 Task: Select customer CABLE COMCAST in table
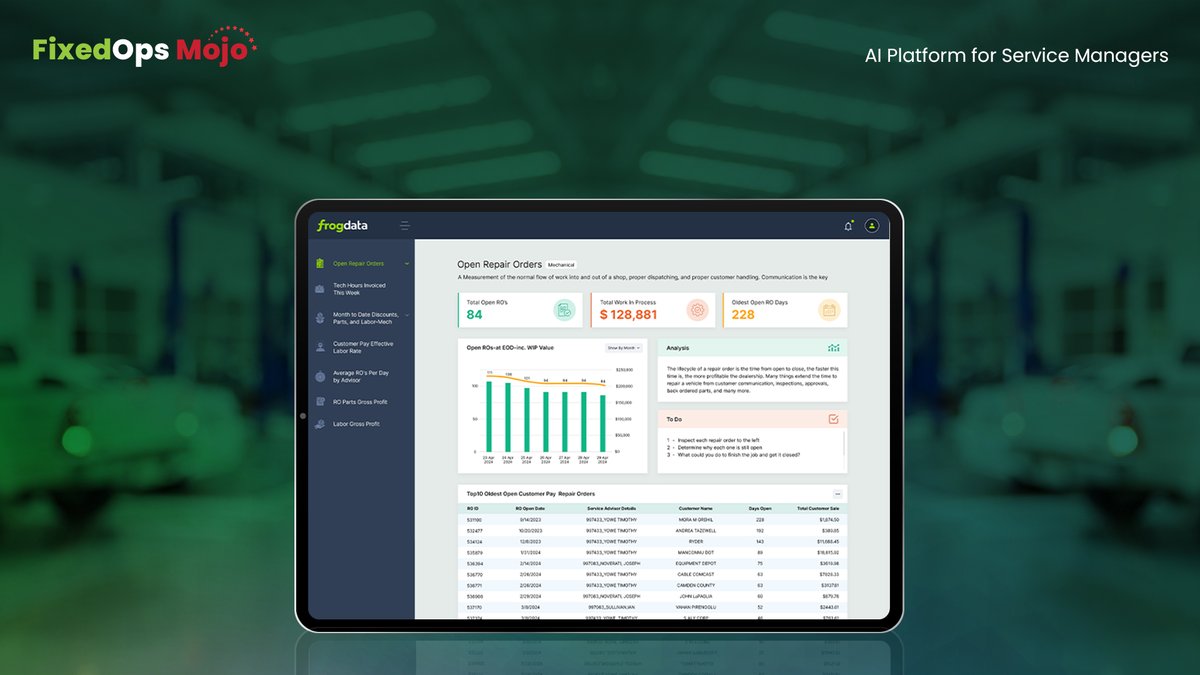(x=696, y=574)
